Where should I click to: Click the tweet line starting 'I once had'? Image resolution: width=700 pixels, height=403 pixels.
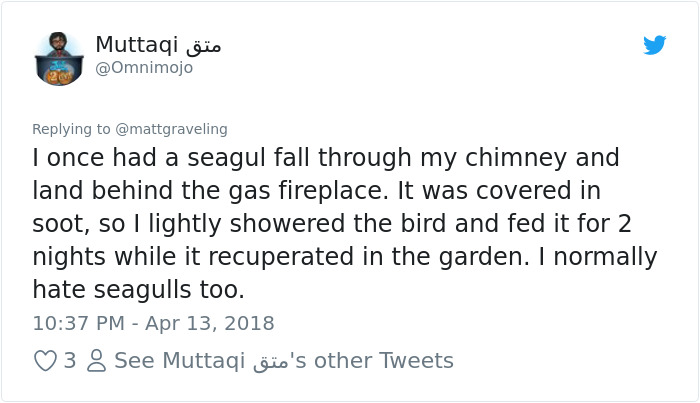pos(326,158)
